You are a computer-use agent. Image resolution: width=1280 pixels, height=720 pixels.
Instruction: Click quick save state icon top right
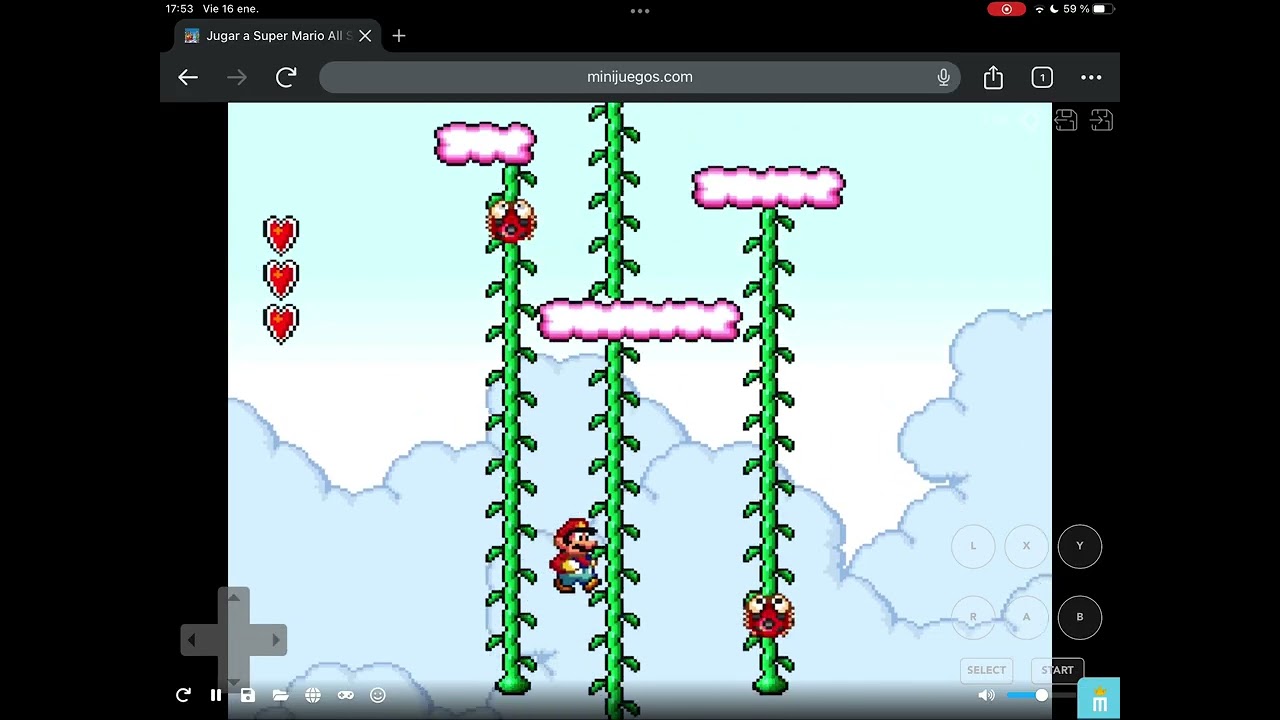[x=1065, y=120]
